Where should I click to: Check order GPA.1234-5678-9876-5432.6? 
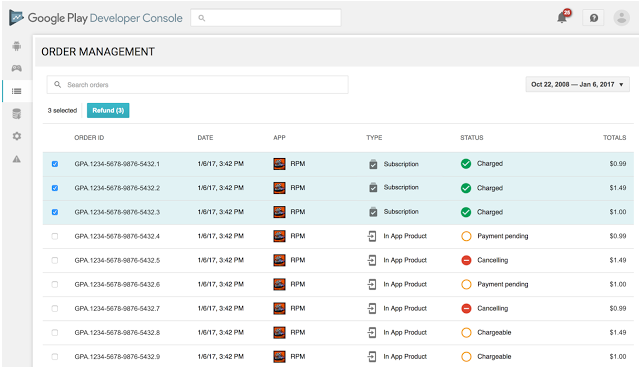[x=55, y=284]
